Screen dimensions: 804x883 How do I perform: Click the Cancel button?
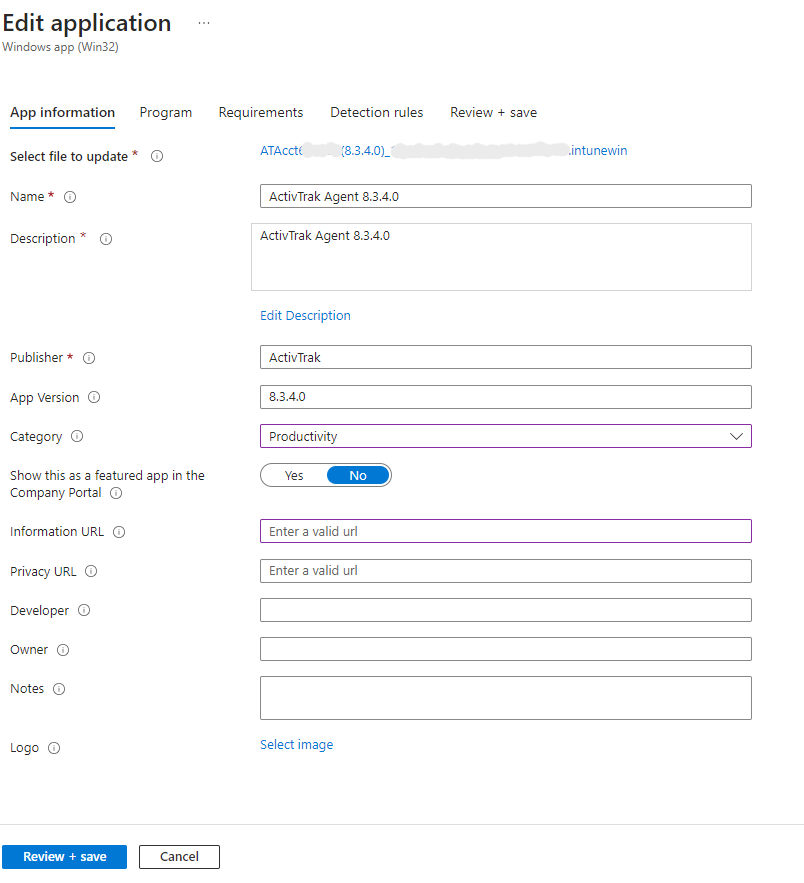(179, 857)
